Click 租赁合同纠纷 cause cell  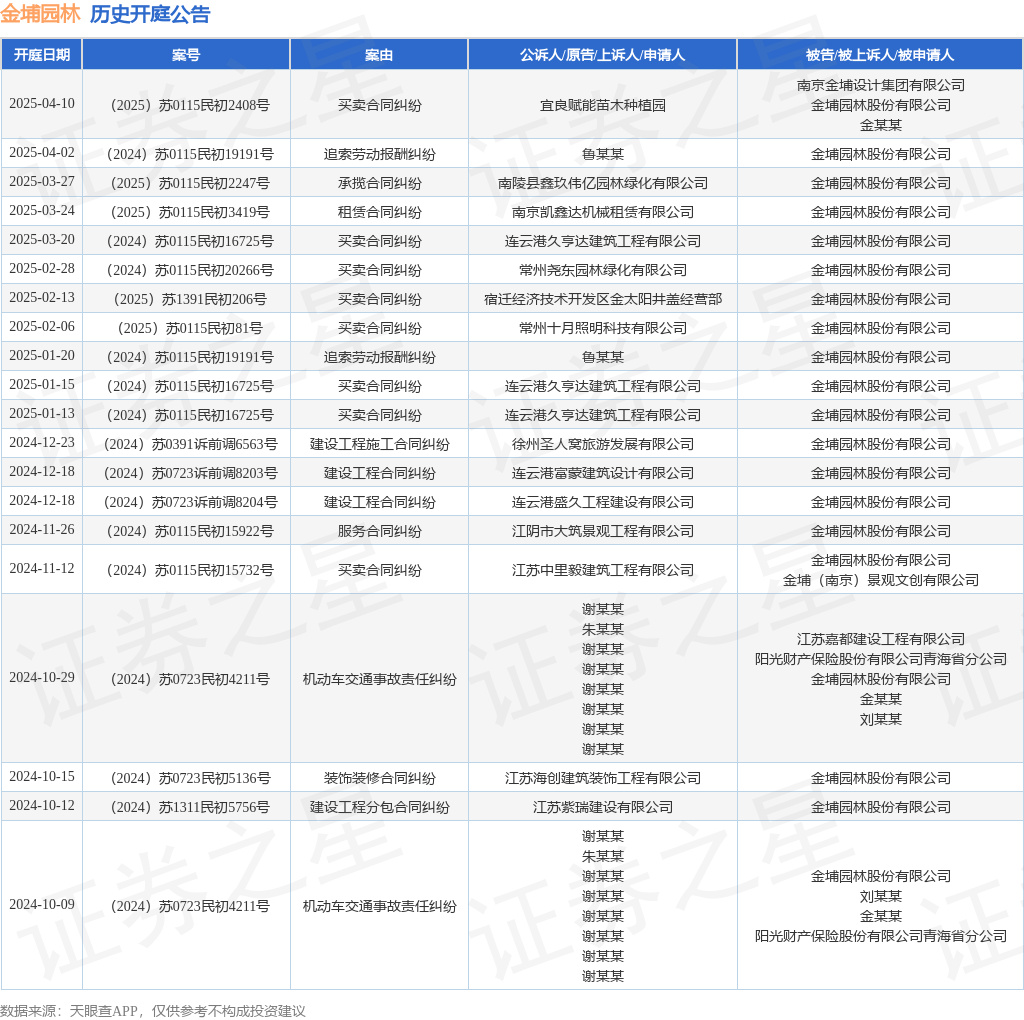(x=379, y=212)
